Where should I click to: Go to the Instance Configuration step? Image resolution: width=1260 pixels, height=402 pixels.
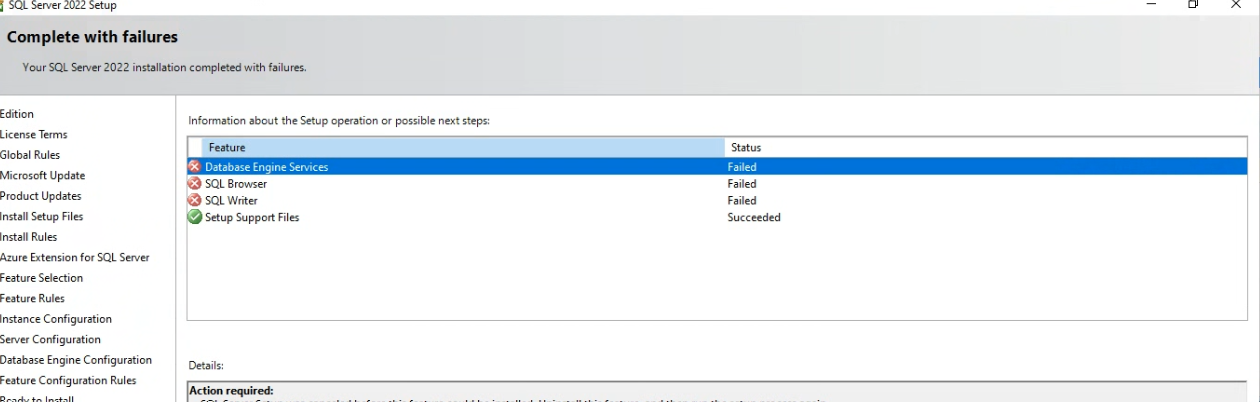coord(56,319)
